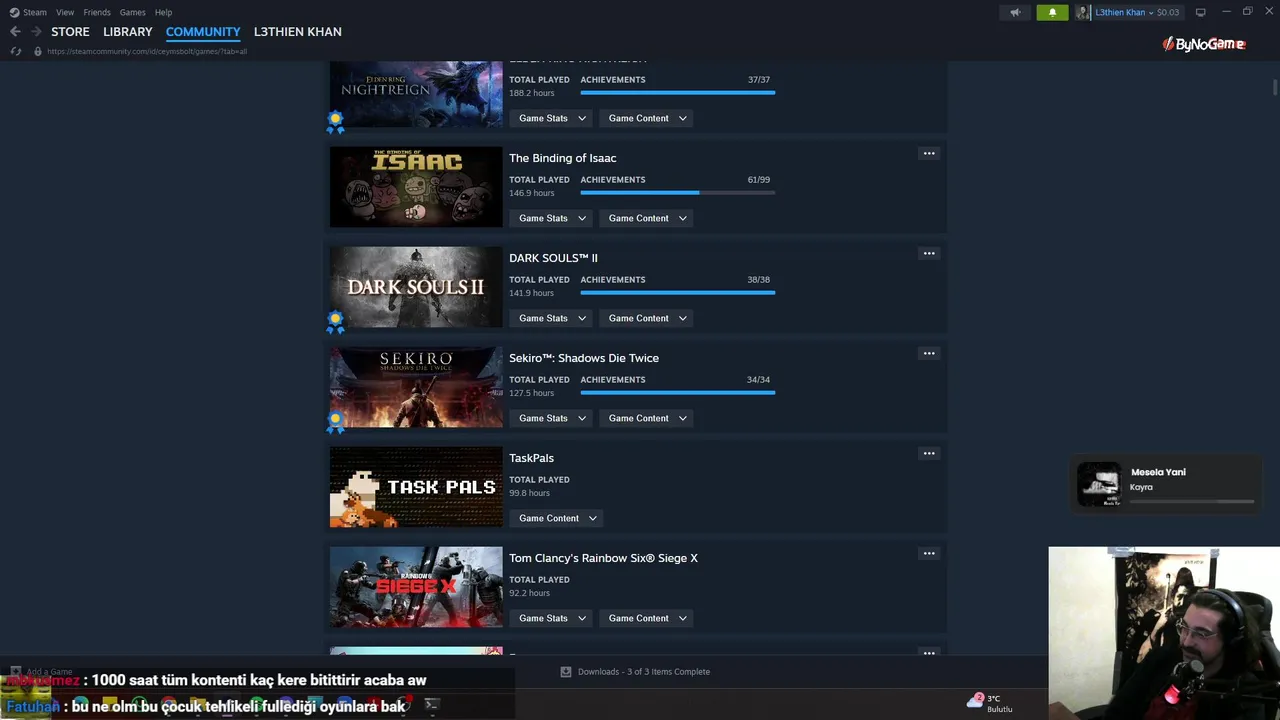Click the DARK SOULS II achievements progress bar
The width and height of the screenshot is (1280, 720).
click(677, 292)
